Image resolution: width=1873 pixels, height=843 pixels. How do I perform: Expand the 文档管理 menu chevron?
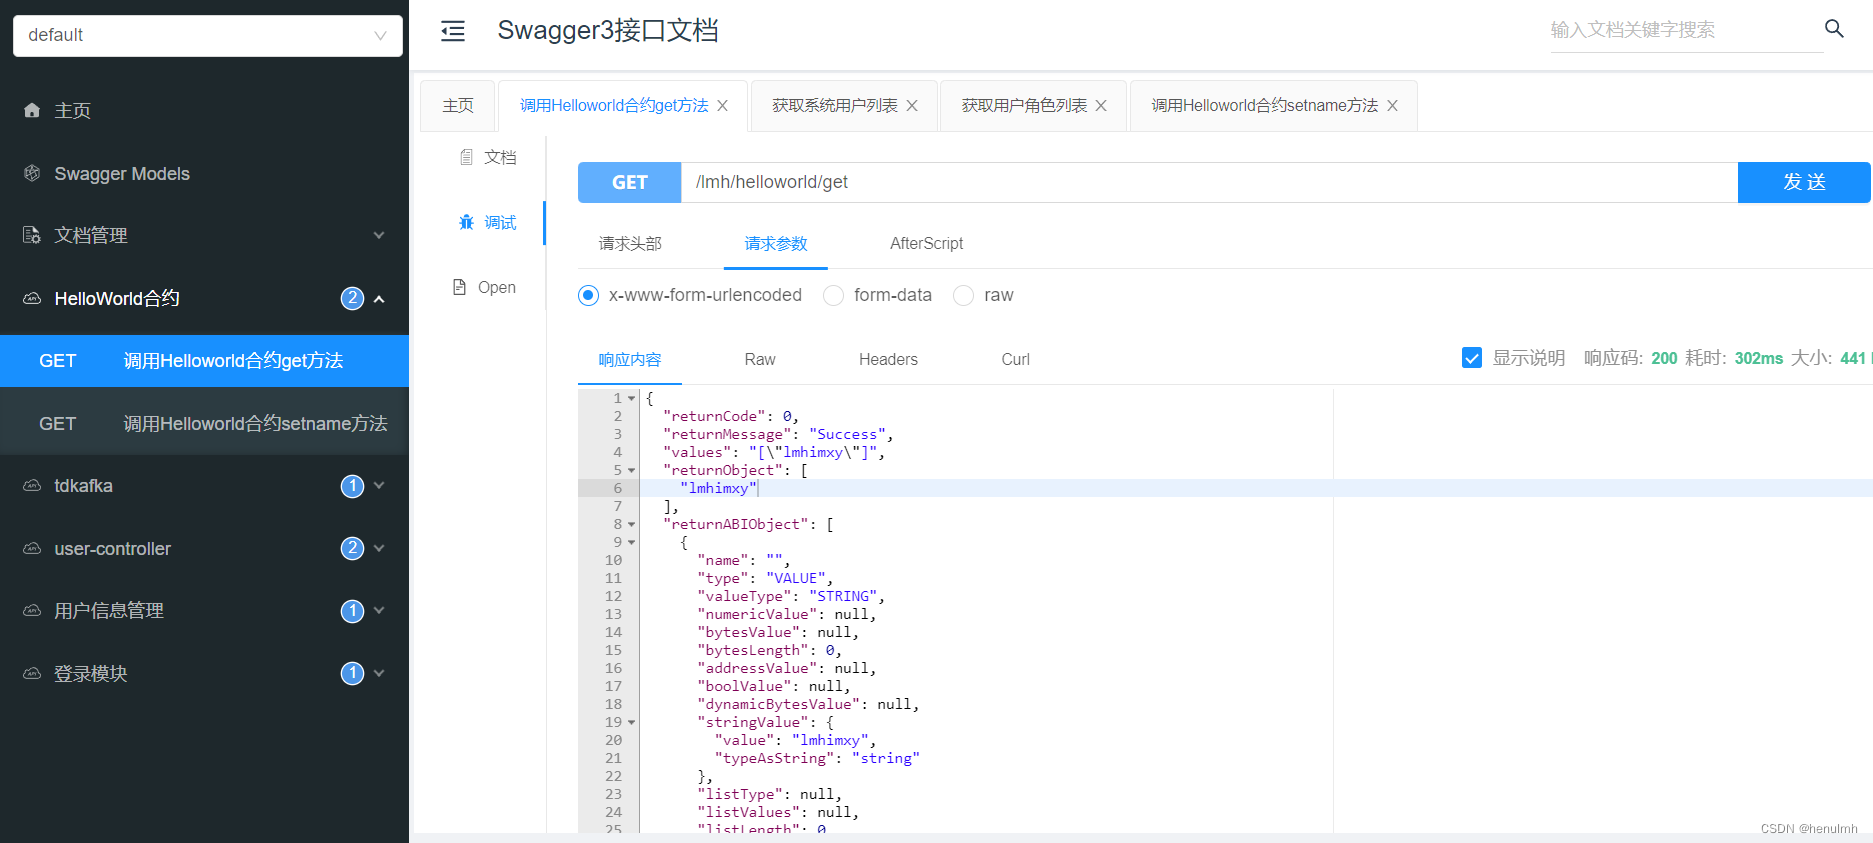pyautogui.click(x=379, y=235)
